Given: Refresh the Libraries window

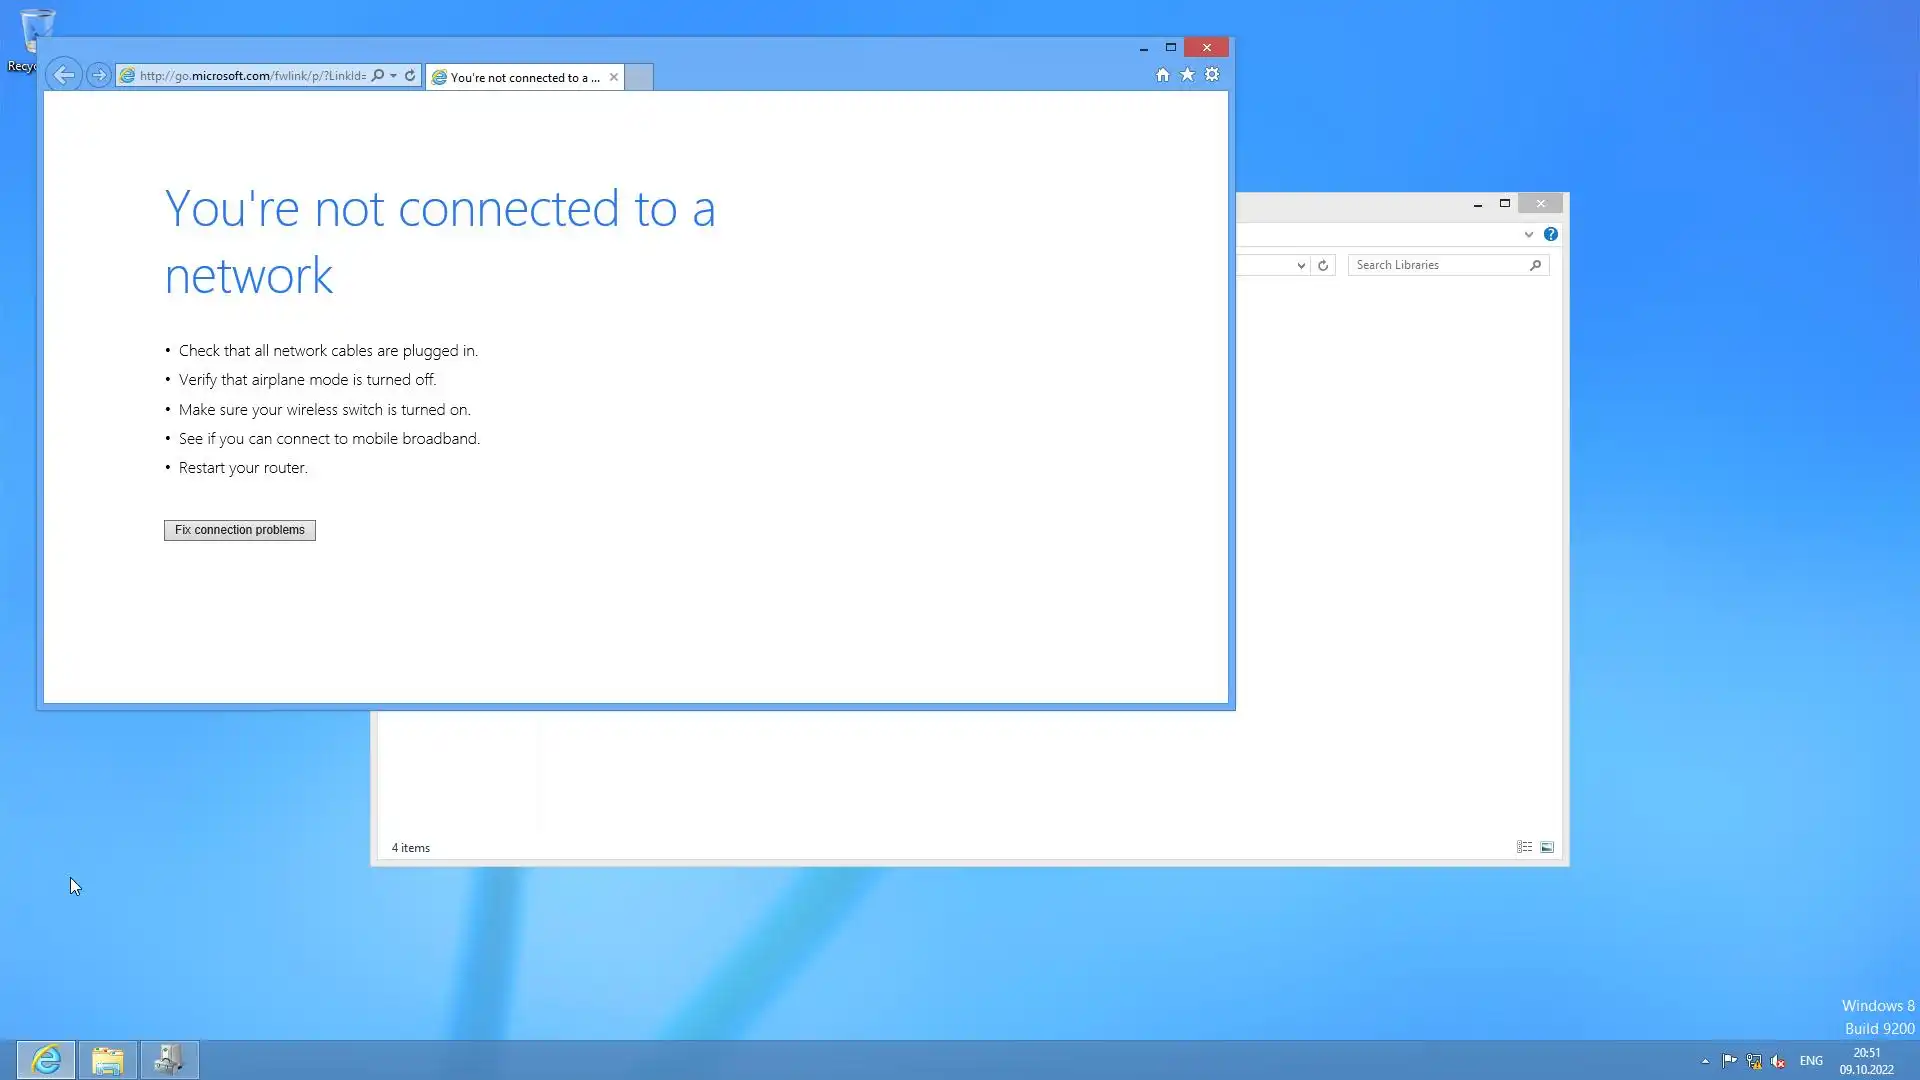Looking at the screenshot, I should (1323, 265).
